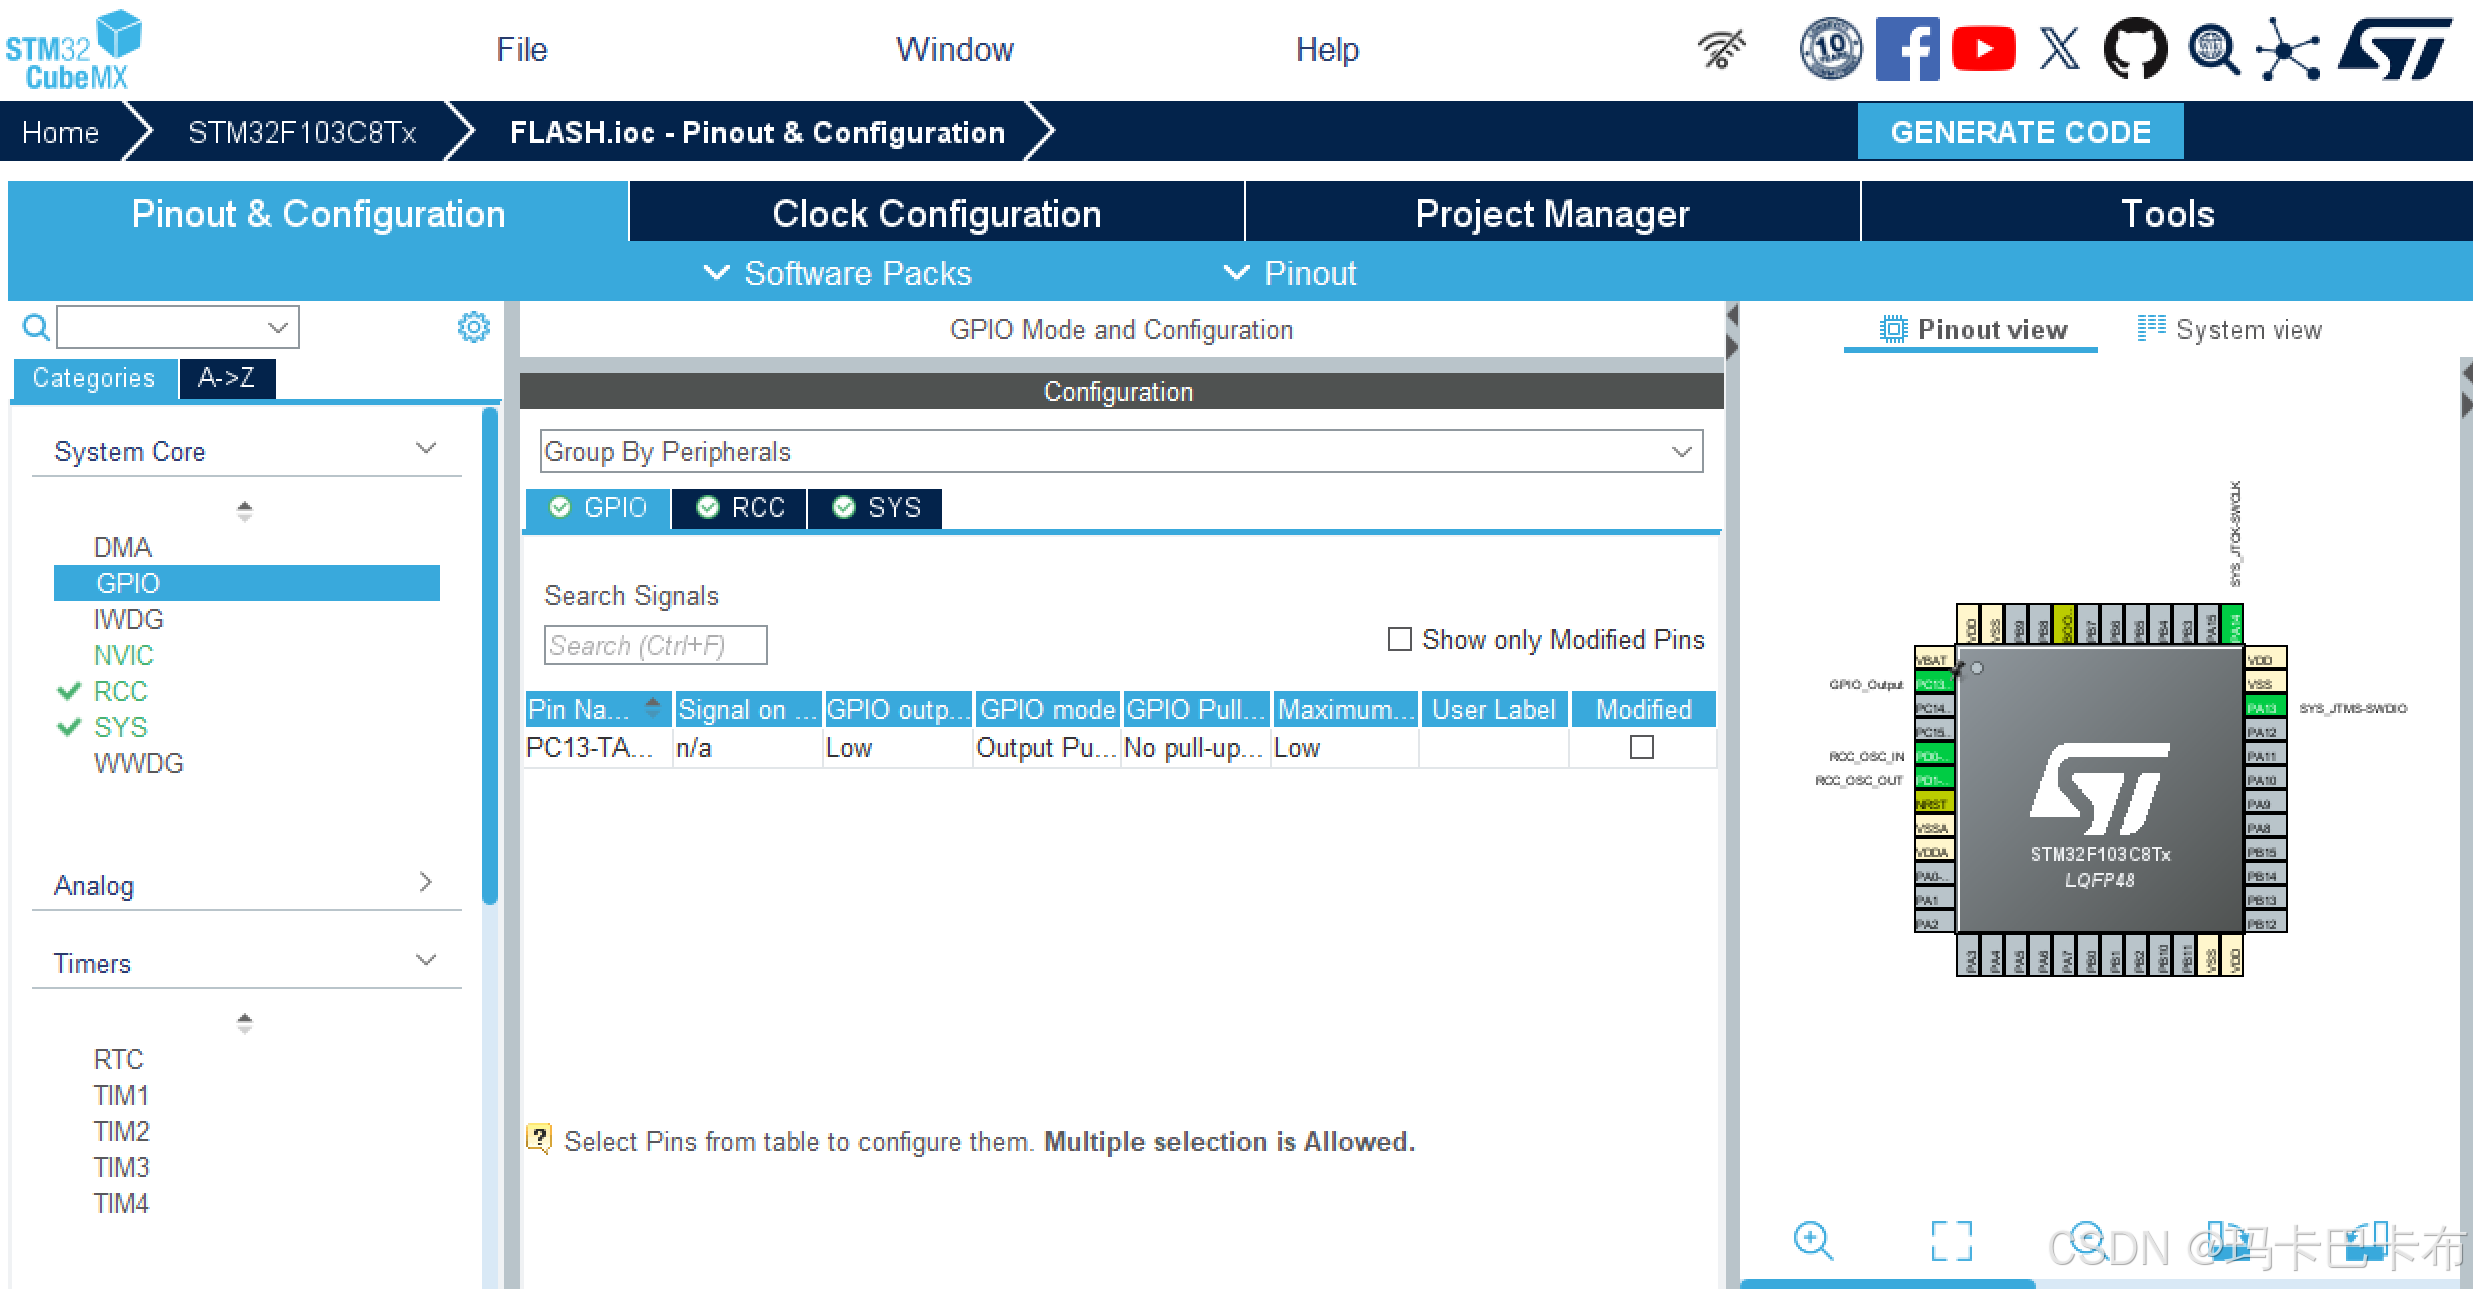Viewport: 2473px width, 1289px height.
Task: Click the zoom in magnifier icon
Action: point(1812,1241)
